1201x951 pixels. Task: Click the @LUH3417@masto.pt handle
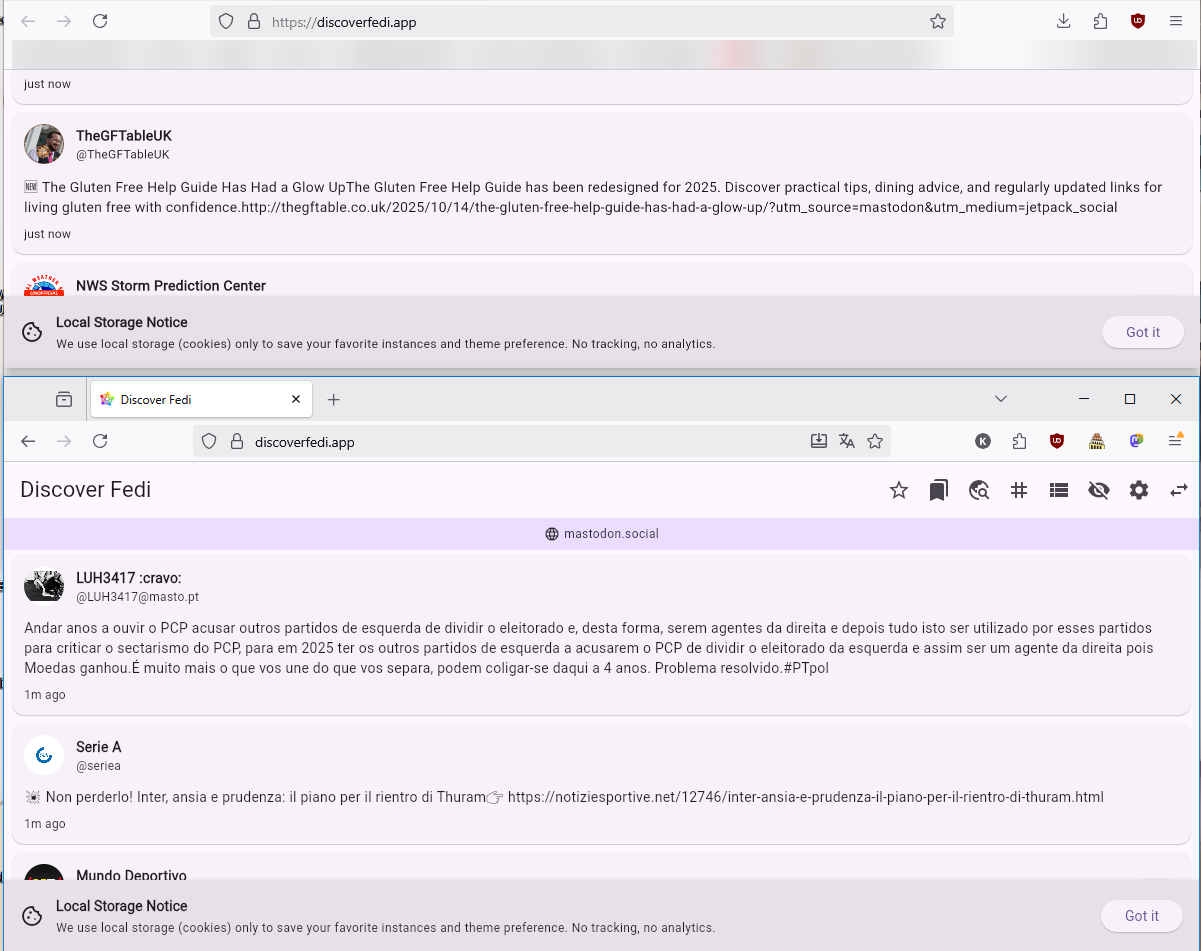[138, 597]
